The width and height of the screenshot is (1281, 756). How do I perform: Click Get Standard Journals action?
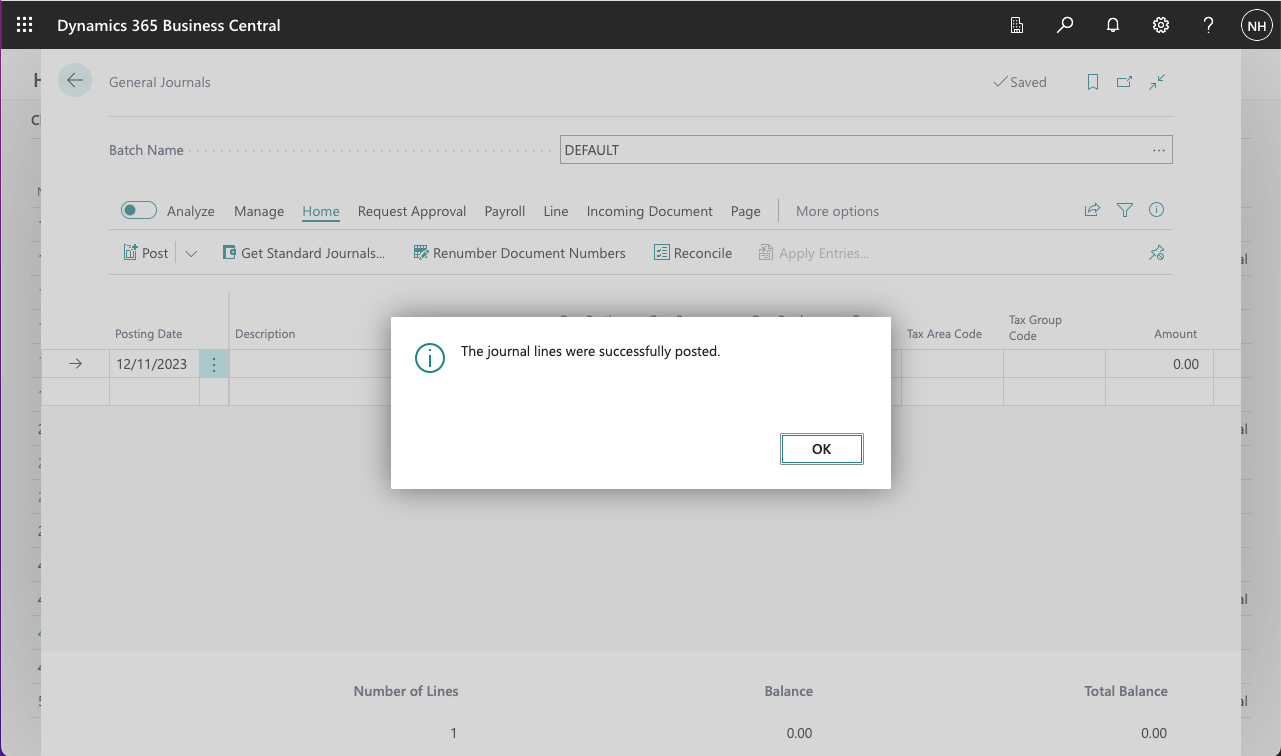click(303, 253)
